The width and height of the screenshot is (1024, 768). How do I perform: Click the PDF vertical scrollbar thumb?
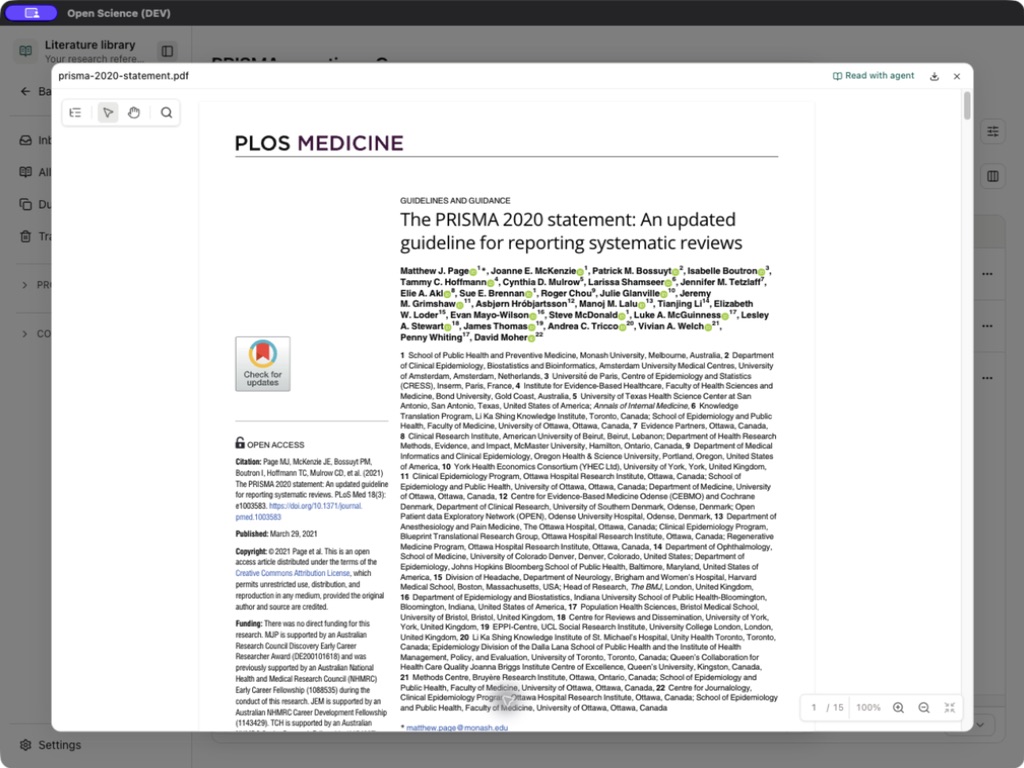coord(967,106)
